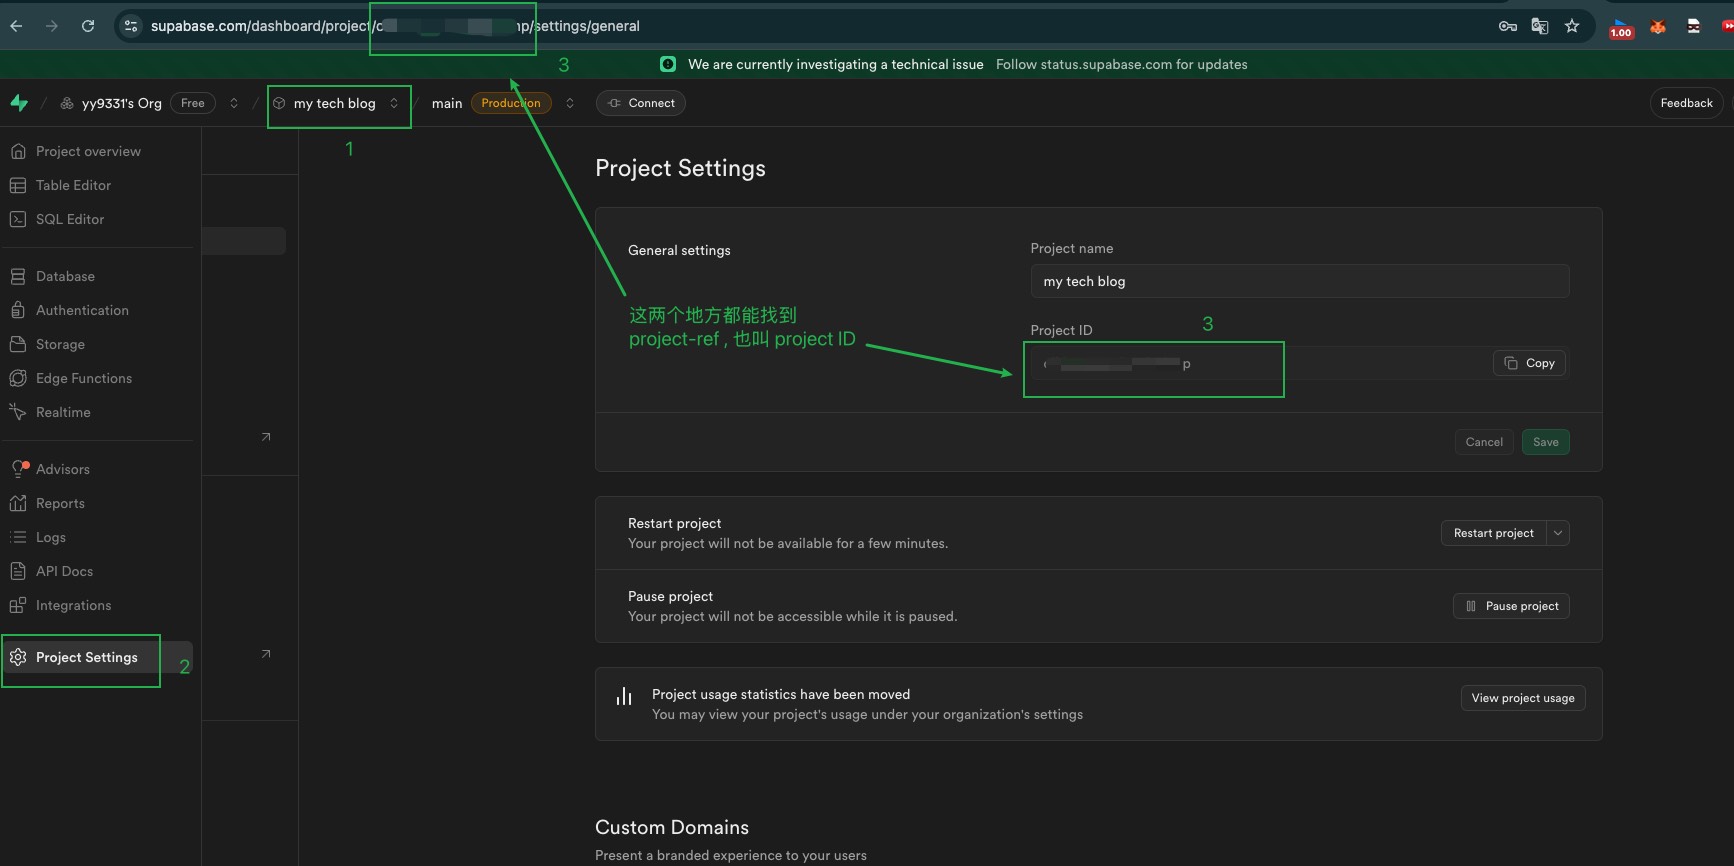Click the Integrations icon

tap(18, 605)
